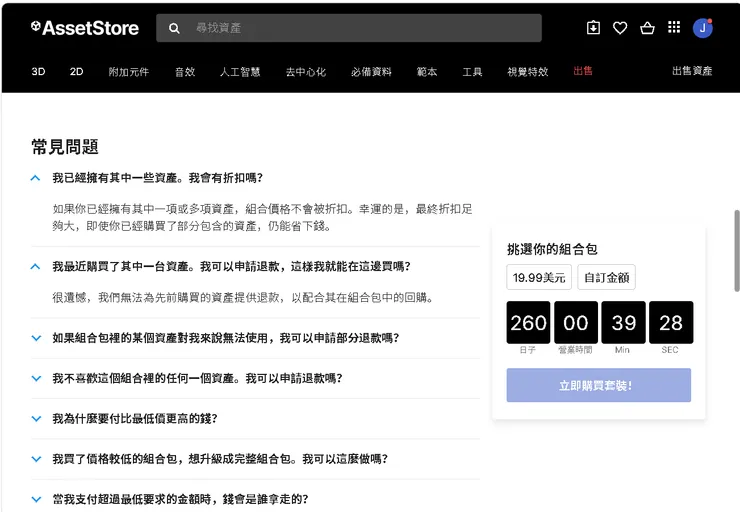Expand the 我不喜歡這個組合裡 question
The height and width of the screenshot is (512, 740).
[x=255, y=378]
